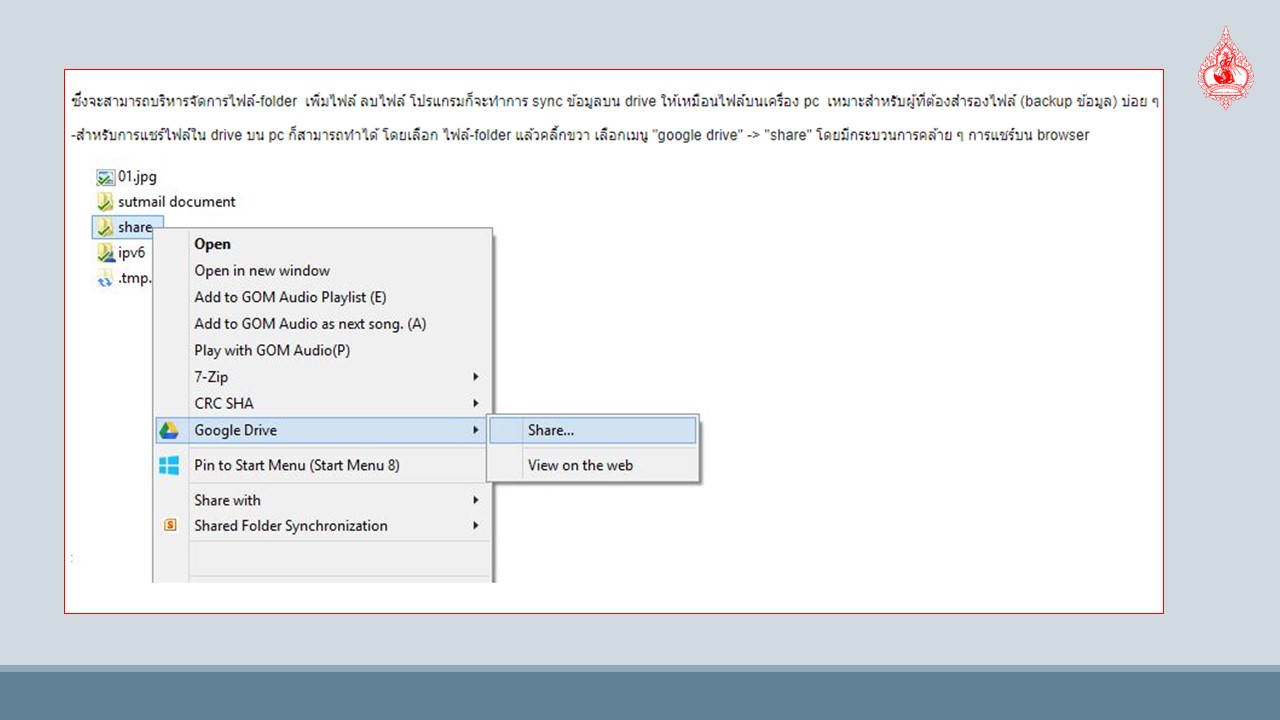Screen dimensions: 1280x720
Task: Click the ipv6 folder icon
Action: [105, 253]
